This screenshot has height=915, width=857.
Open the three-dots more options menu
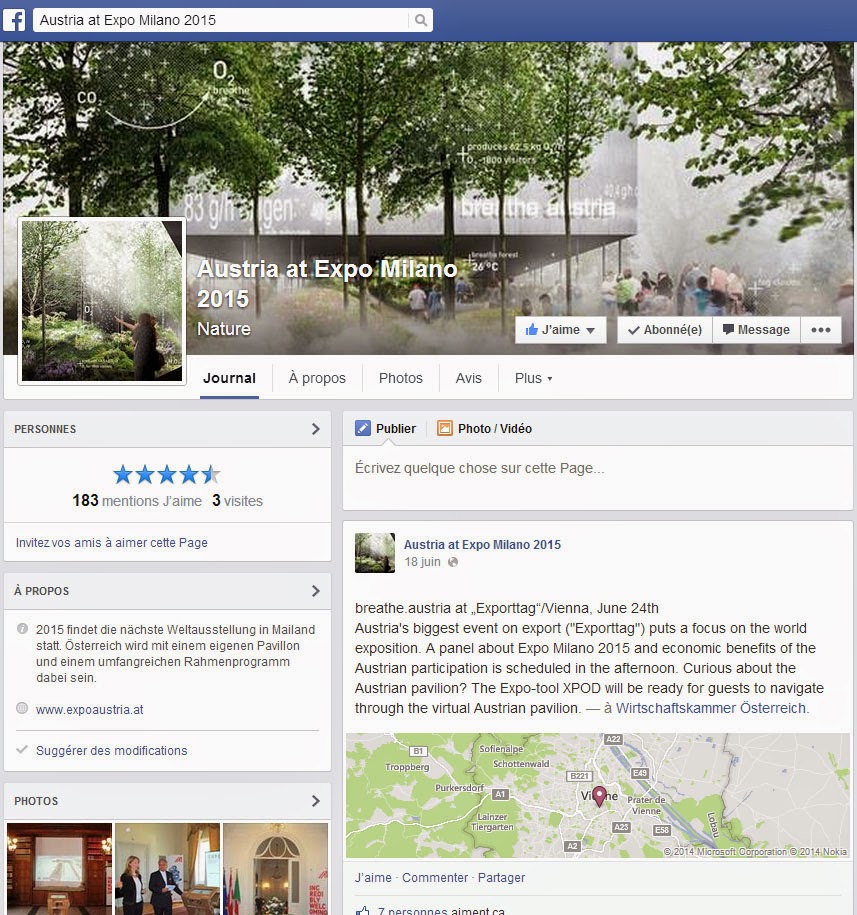[821, 330]
